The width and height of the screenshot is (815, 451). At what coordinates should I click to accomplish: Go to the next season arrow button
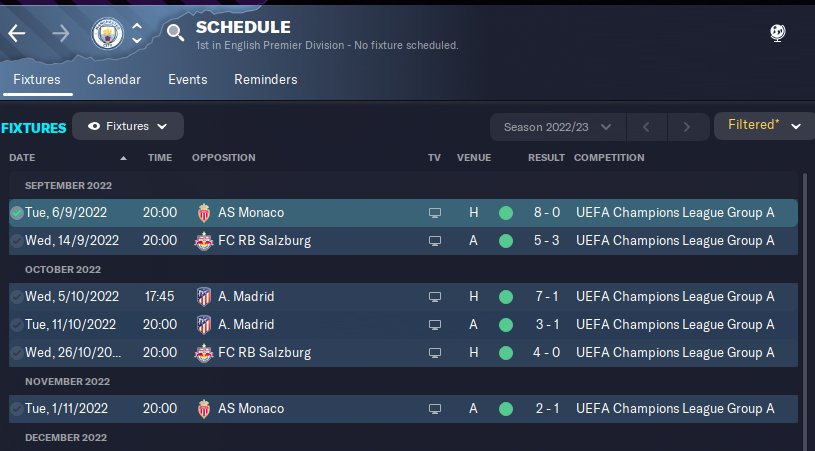(686, 127)
